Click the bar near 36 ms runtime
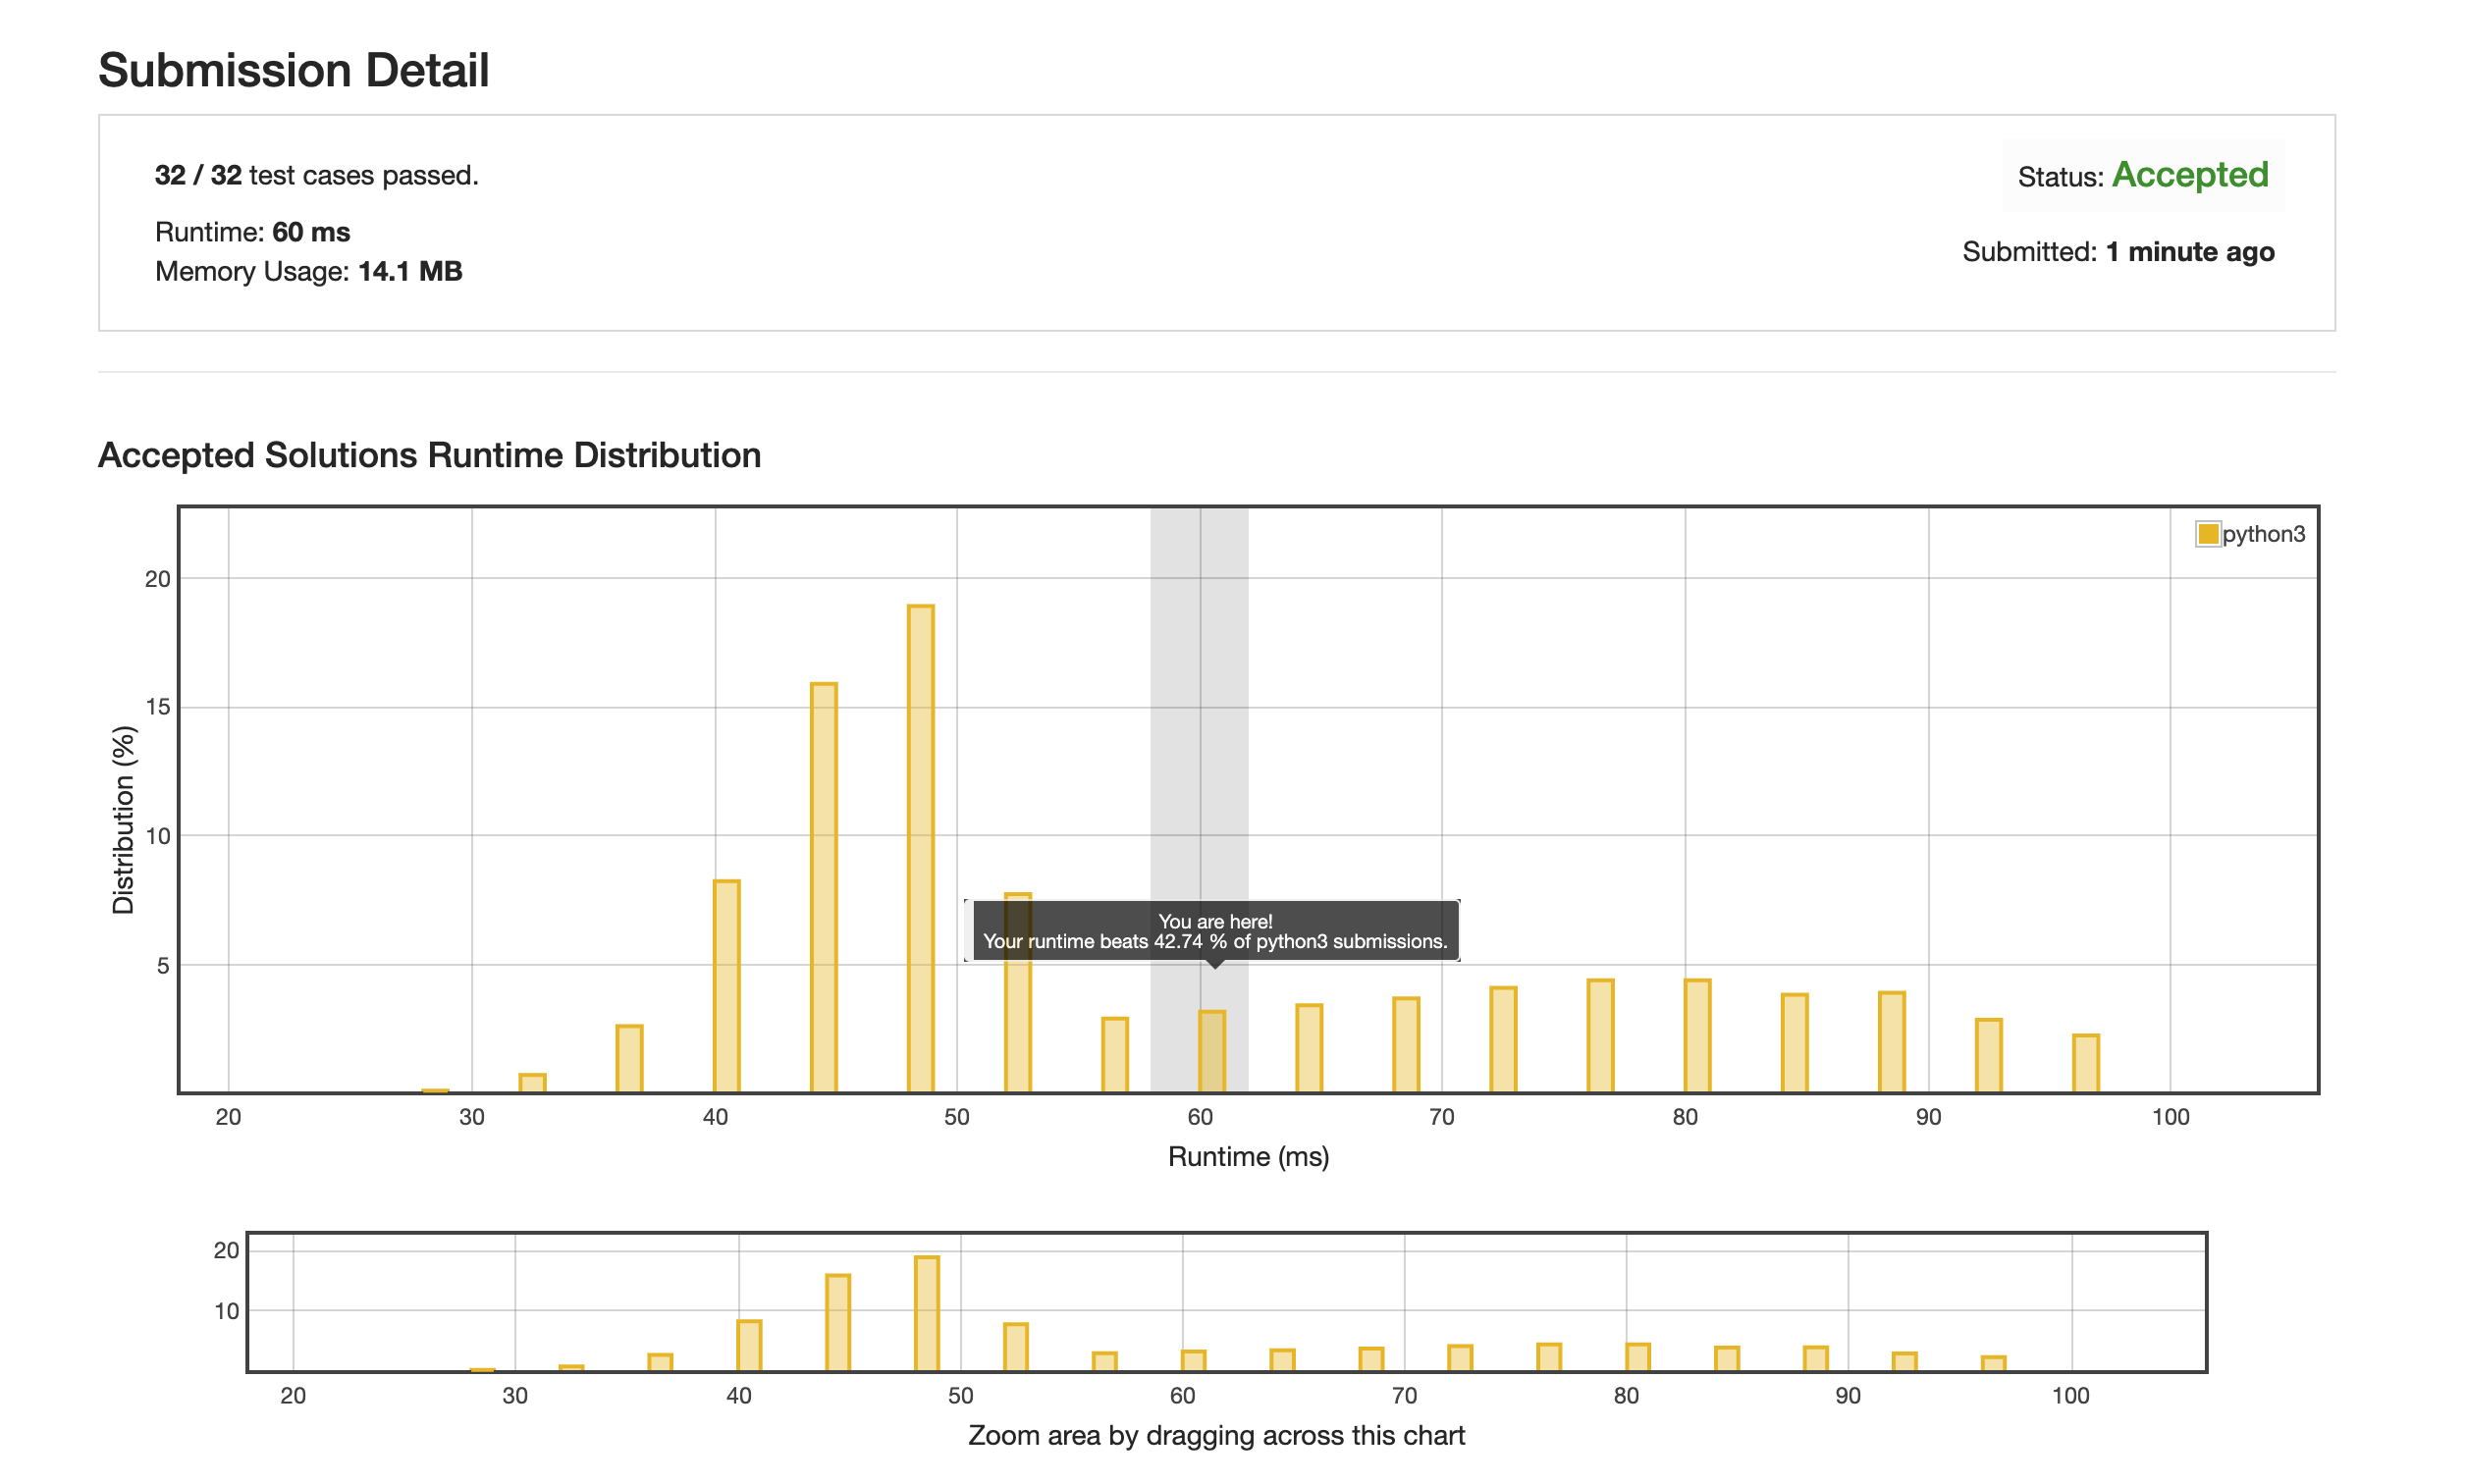2466x1484 pixels. coord(629,1059)
